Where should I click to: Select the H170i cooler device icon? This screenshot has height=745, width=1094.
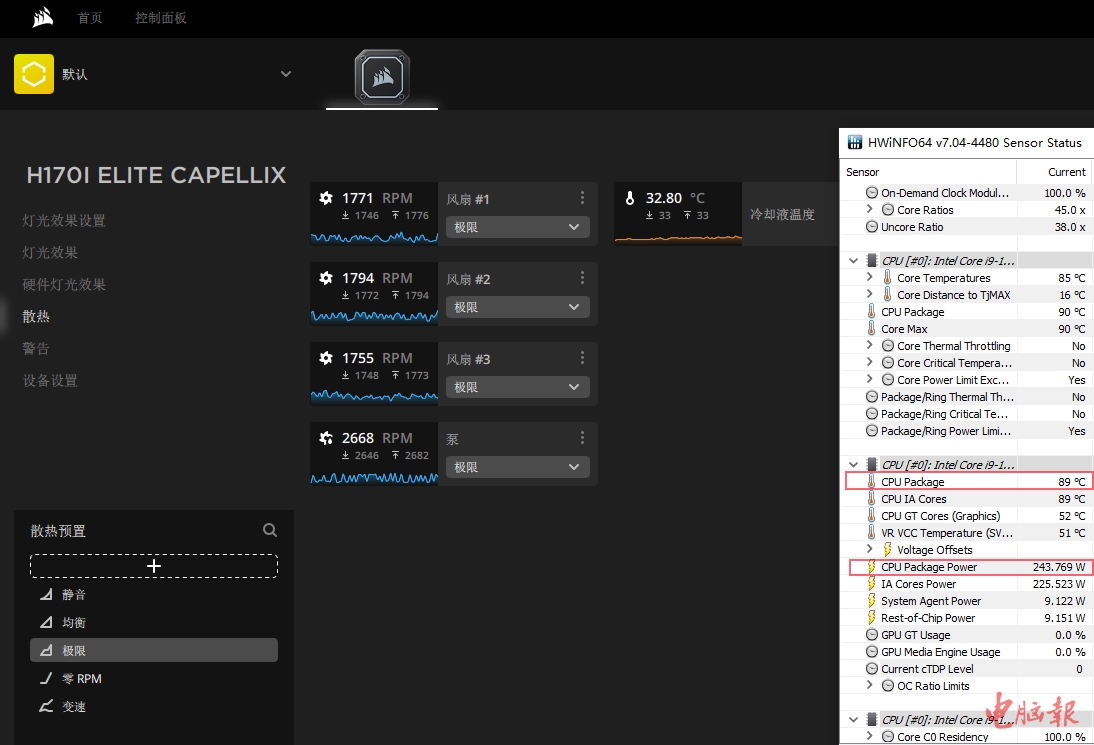382,77
